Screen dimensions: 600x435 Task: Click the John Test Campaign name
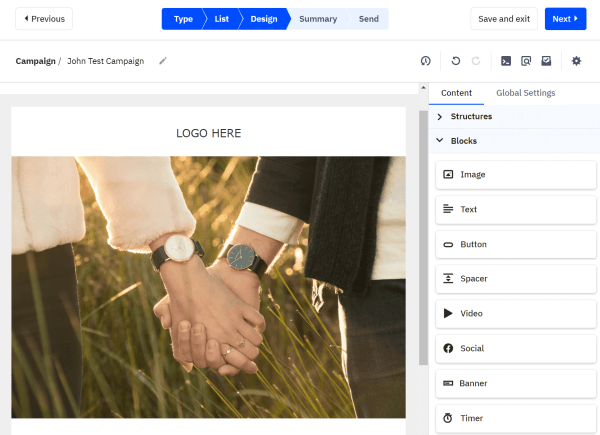(x=106, y=61)
